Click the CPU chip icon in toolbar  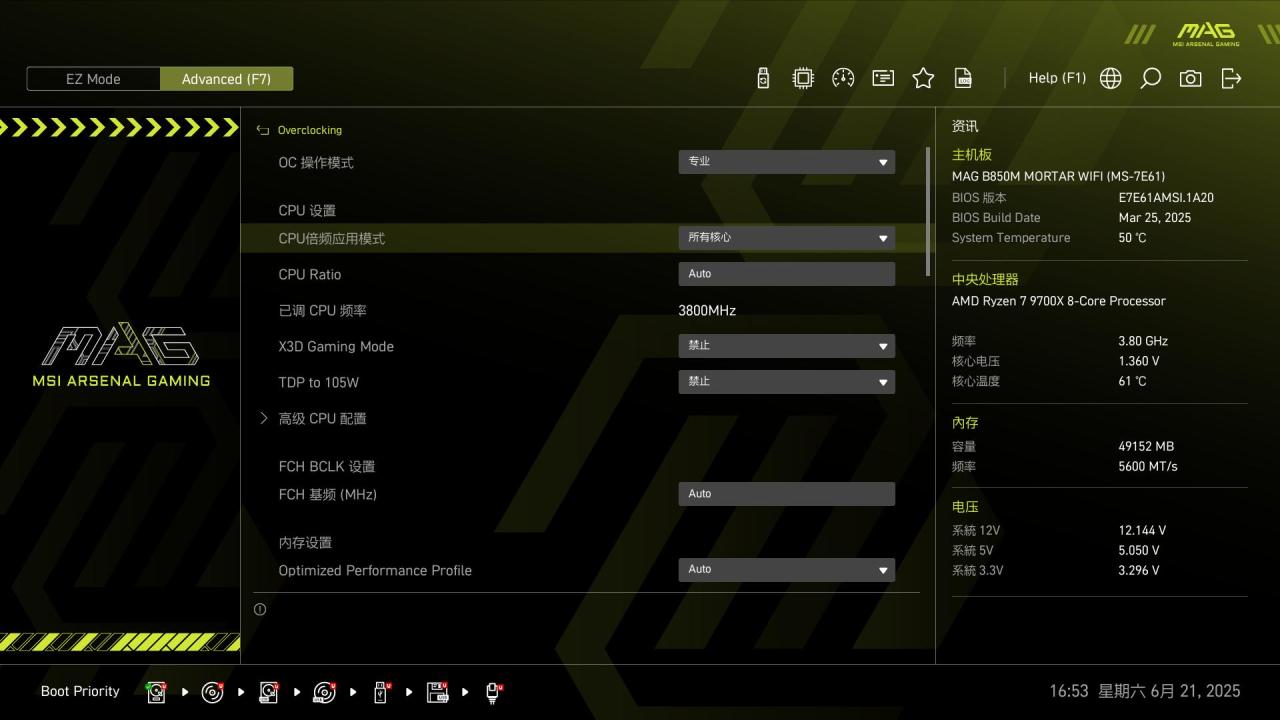tap(803, 78)
